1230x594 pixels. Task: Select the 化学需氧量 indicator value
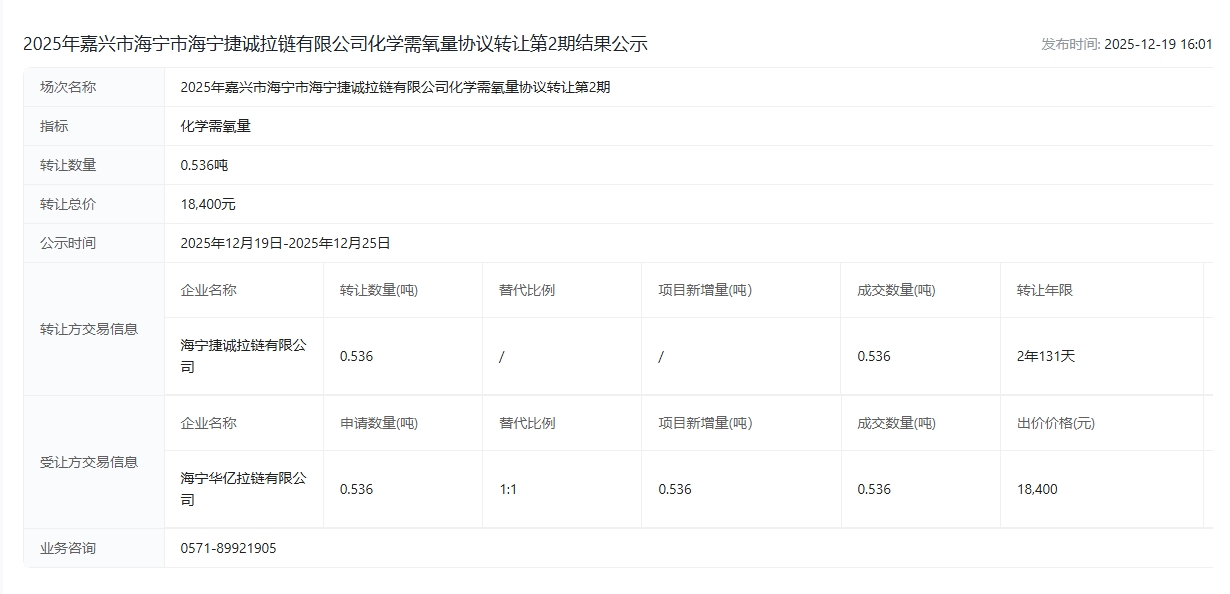(x=215, y=126)
